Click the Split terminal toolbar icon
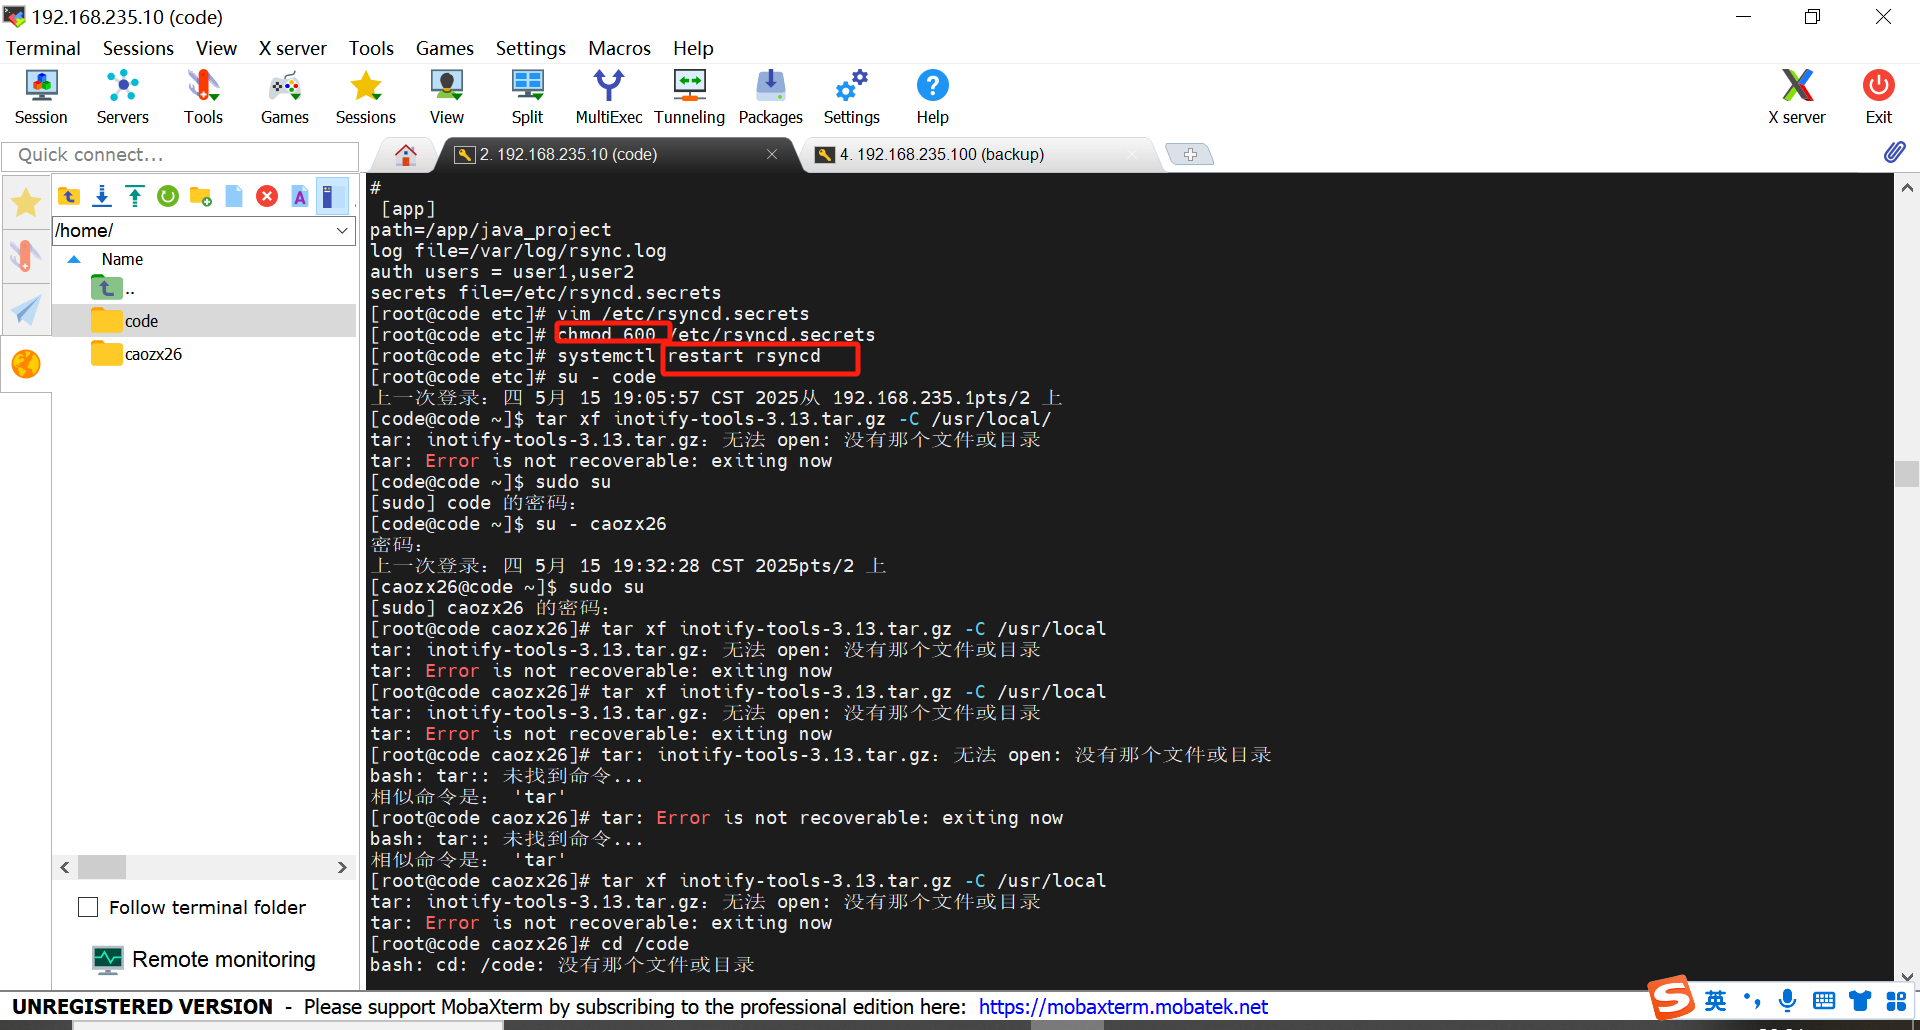Screen dimensions: 1920x1030 [527, 97]
